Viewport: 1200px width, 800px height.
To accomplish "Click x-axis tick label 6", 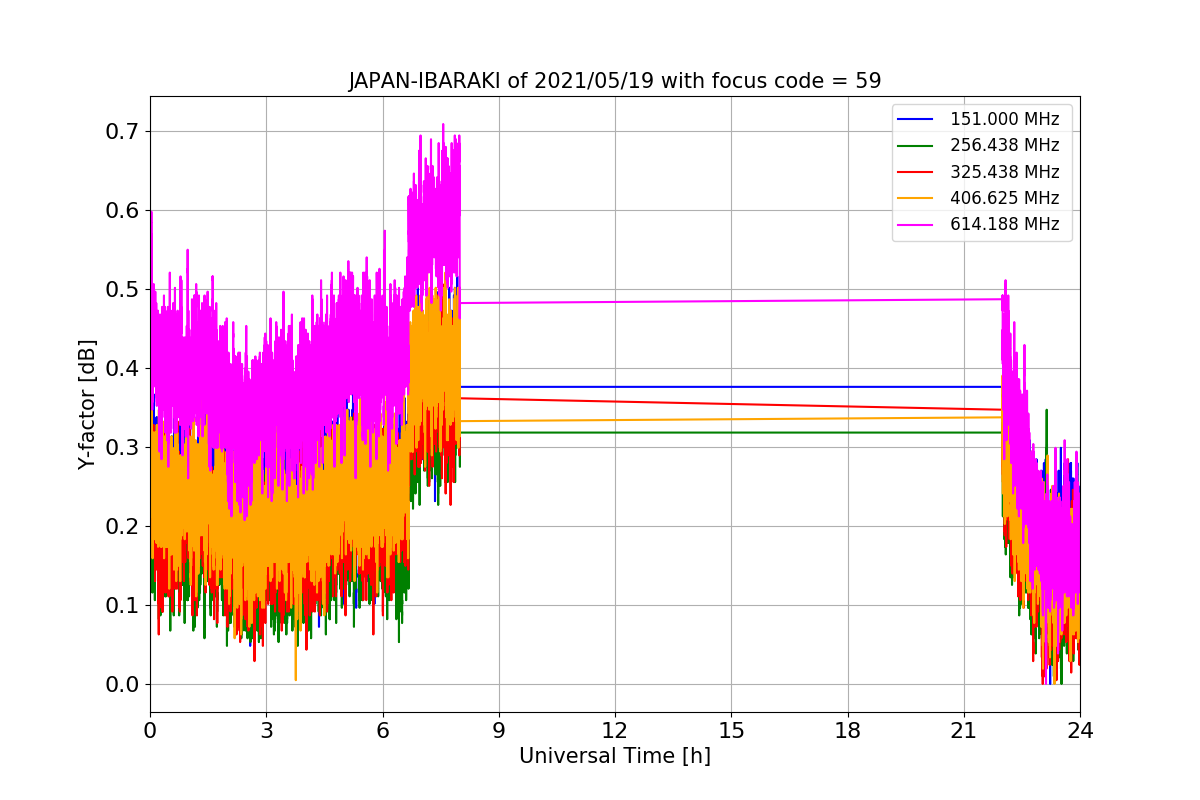I will [383, 731].
